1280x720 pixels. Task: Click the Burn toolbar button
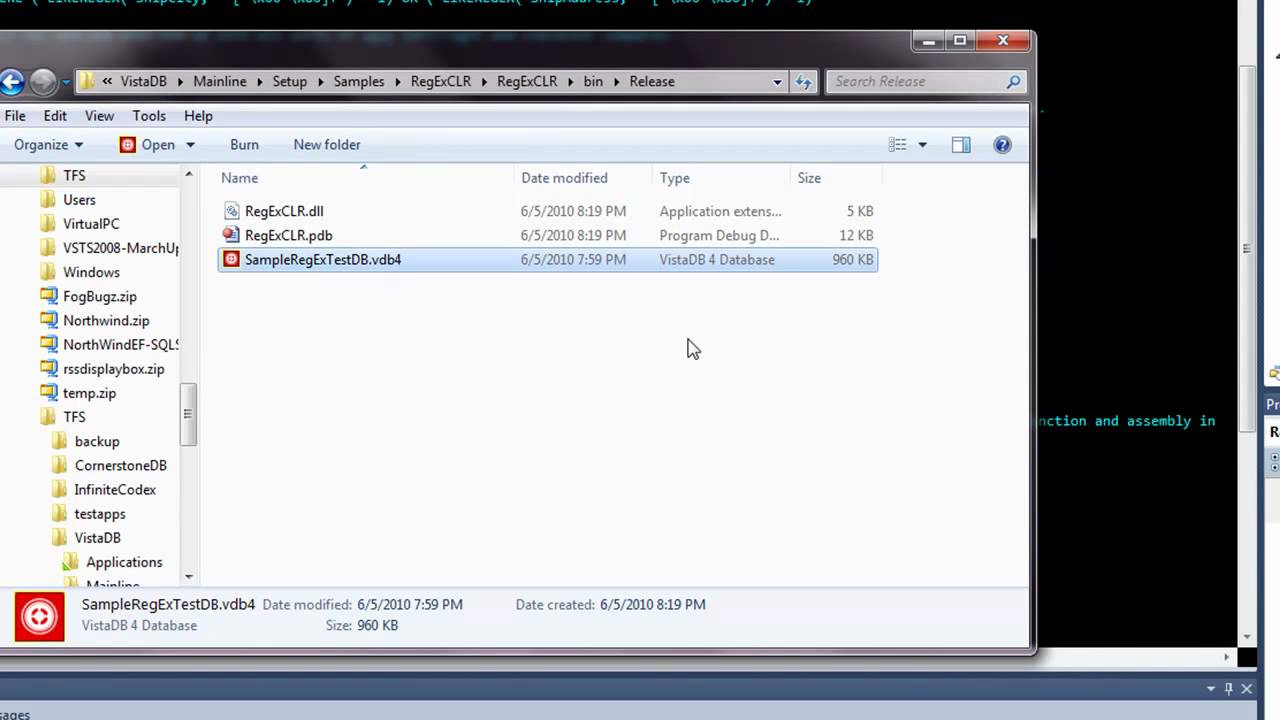click(244, 145)
